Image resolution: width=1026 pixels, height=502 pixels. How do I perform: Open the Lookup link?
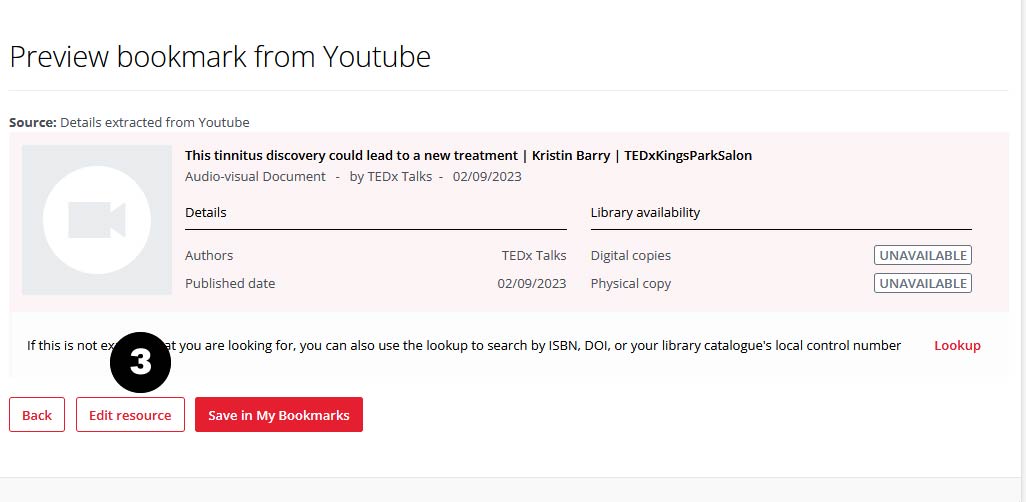point(957,345)
